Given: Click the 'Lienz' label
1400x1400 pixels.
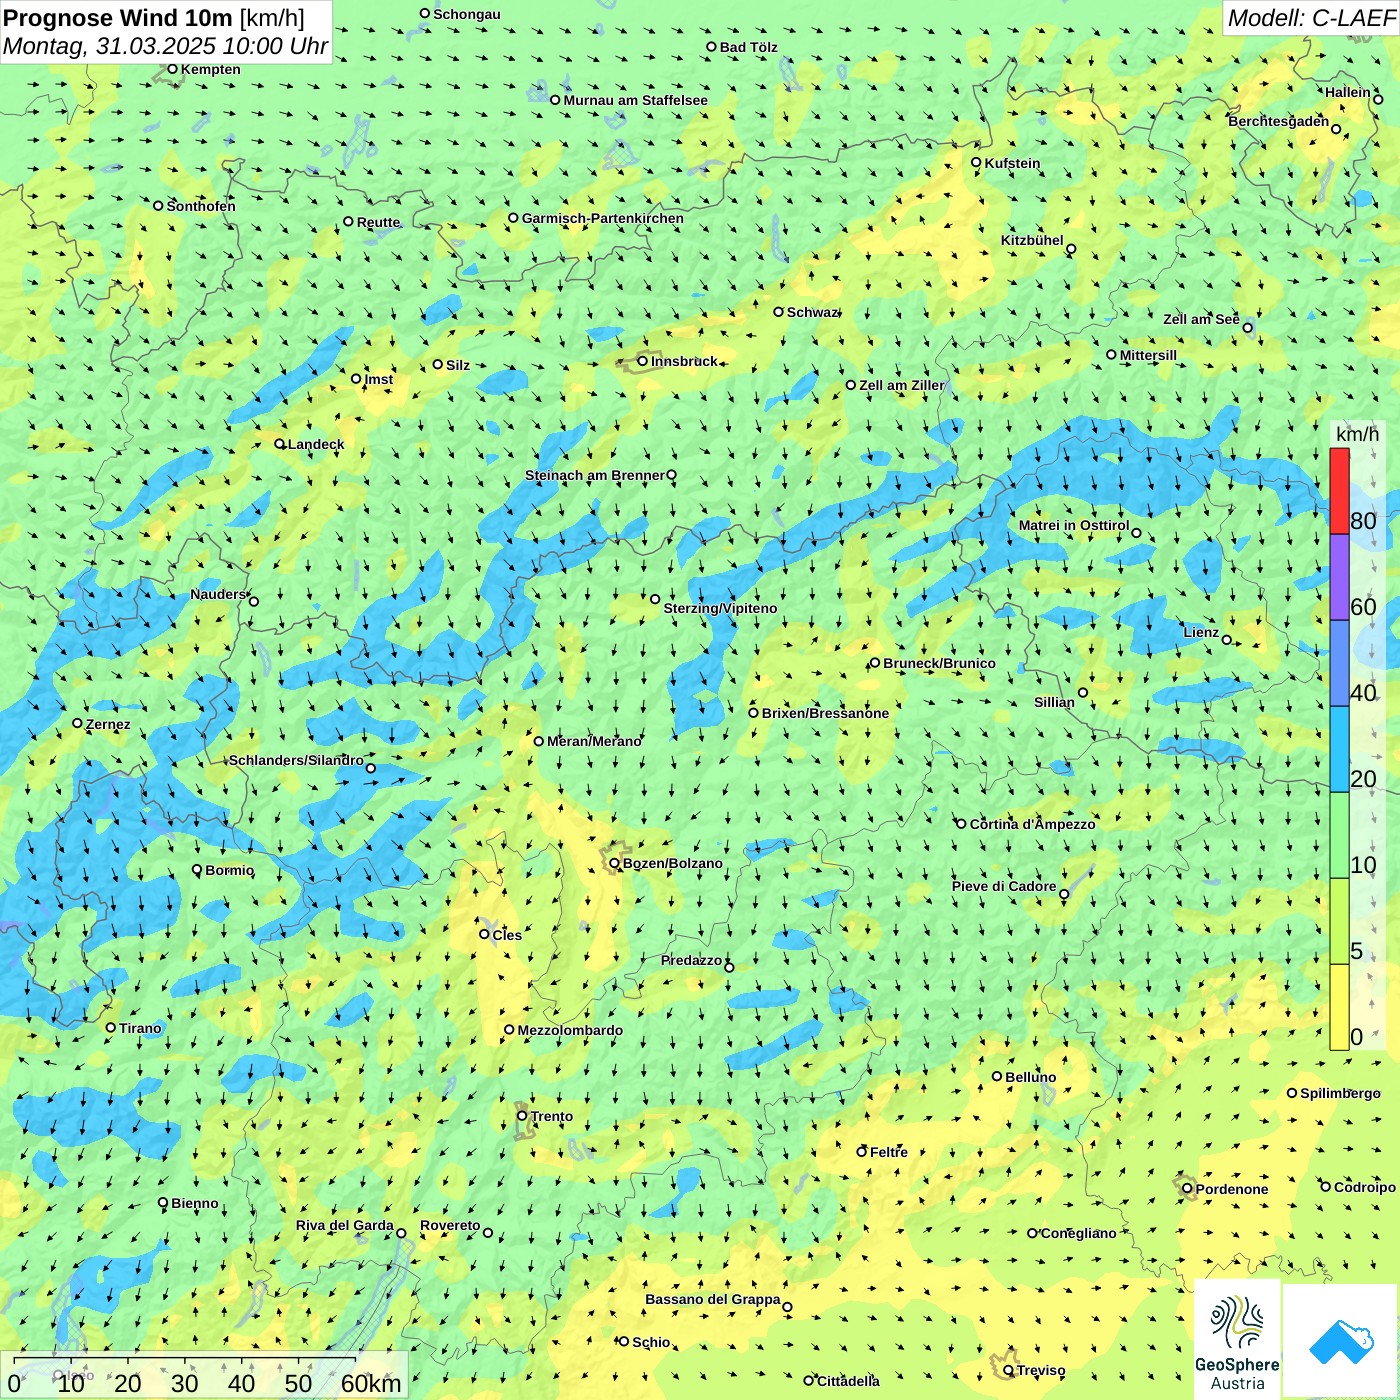Looking at the screenshot, I should (1201, 632).
